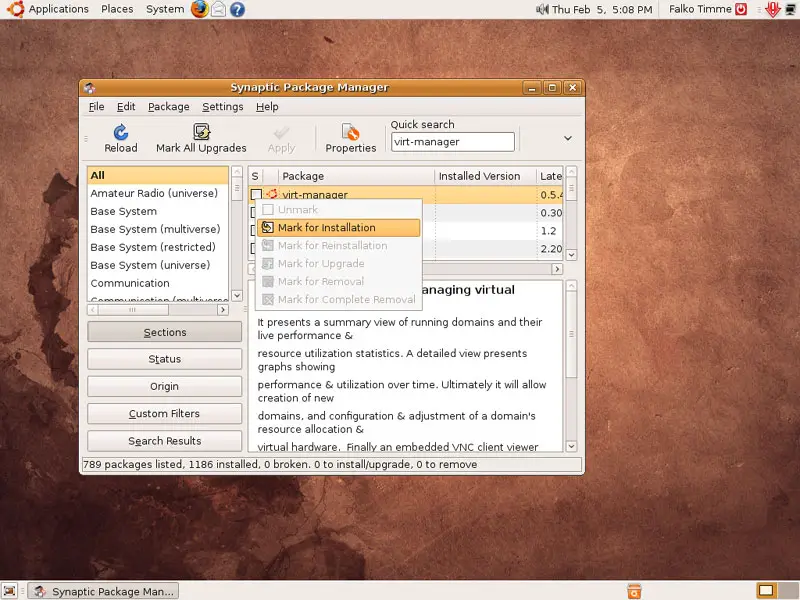The width and height of the screenshot is (800, 600).
Task: Open the Help menu in Synaptic
Action: tap(267, 107)
